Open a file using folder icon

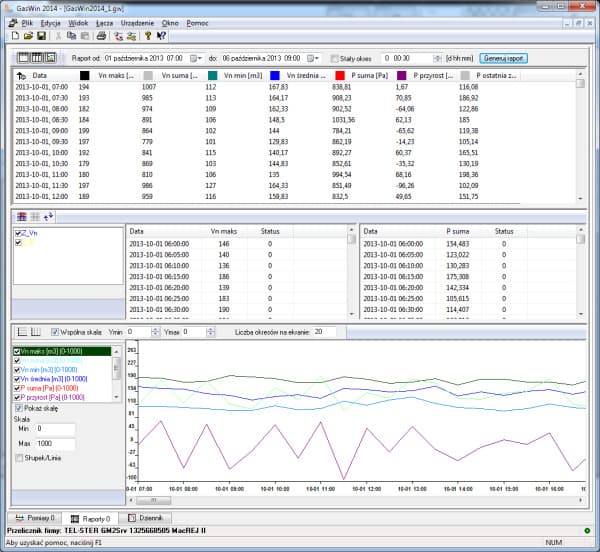pos(28,36)
